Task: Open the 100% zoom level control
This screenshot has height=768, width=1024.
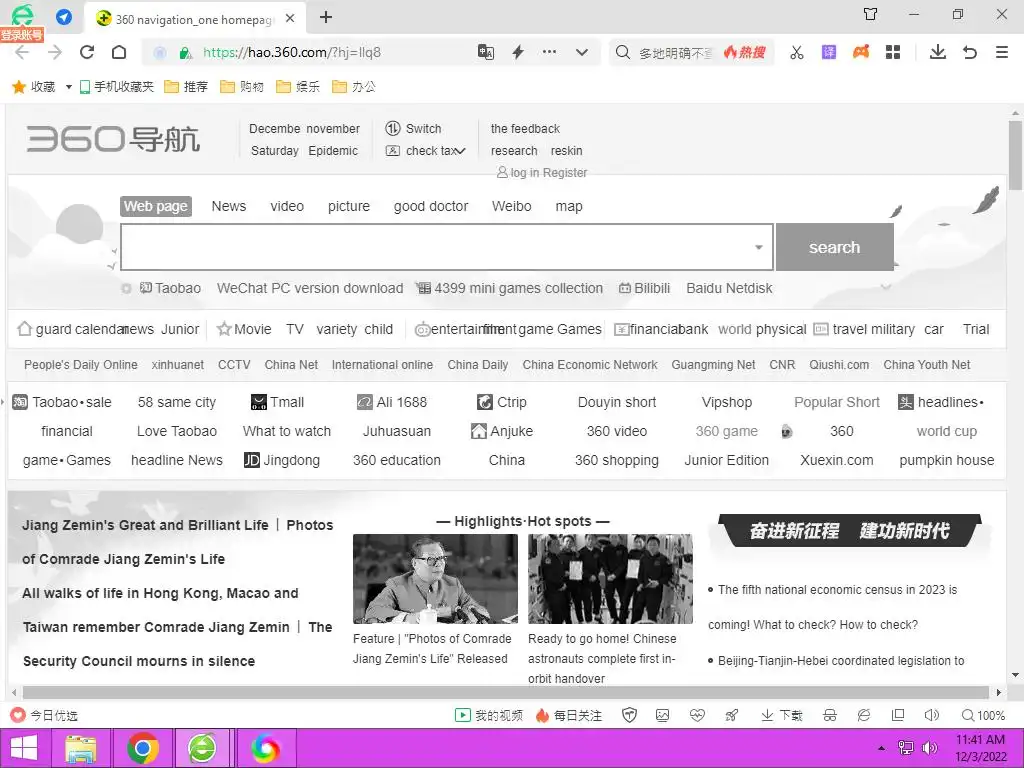Action: (x=983, y=716)
